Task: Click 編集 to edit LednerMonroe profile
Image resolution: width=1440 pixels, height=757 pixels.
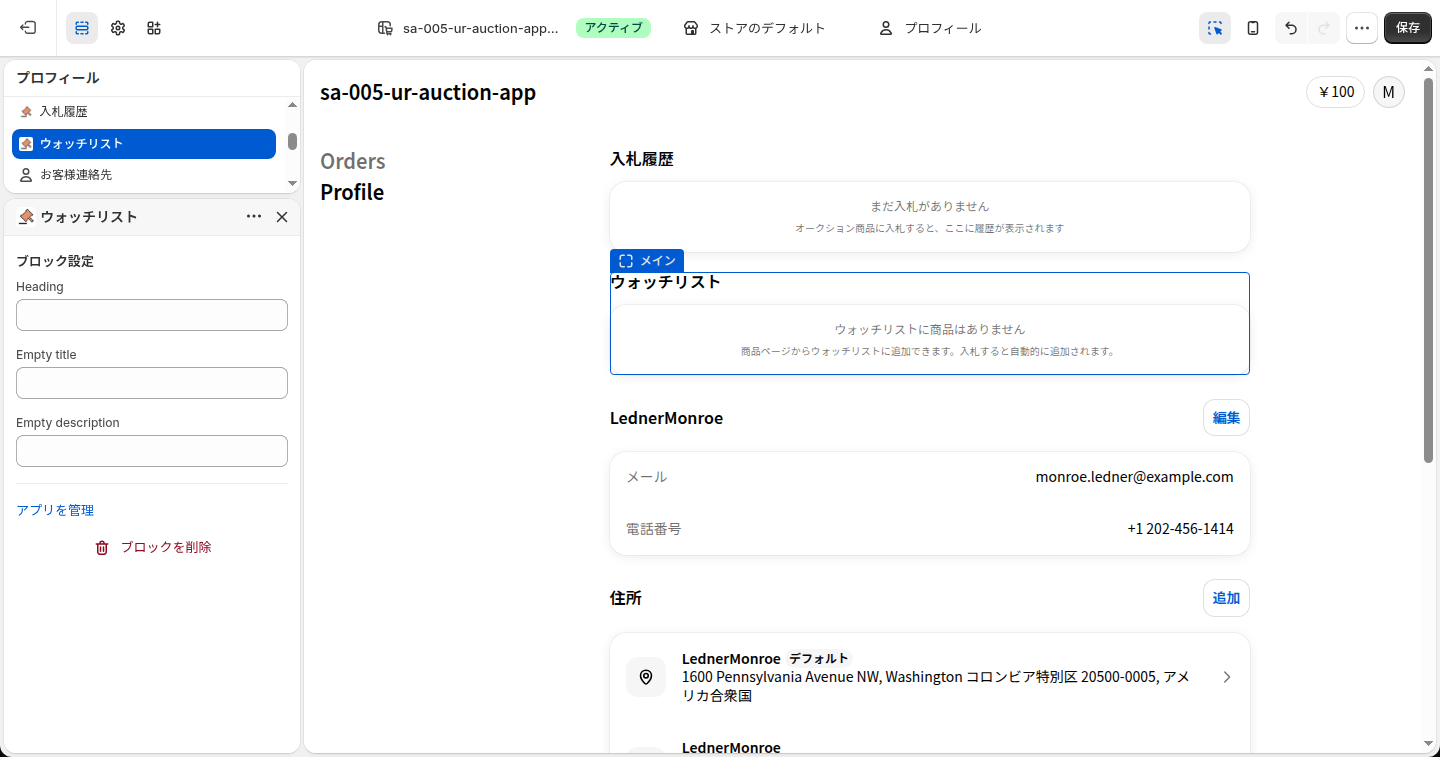Action: pos(1226,418)
